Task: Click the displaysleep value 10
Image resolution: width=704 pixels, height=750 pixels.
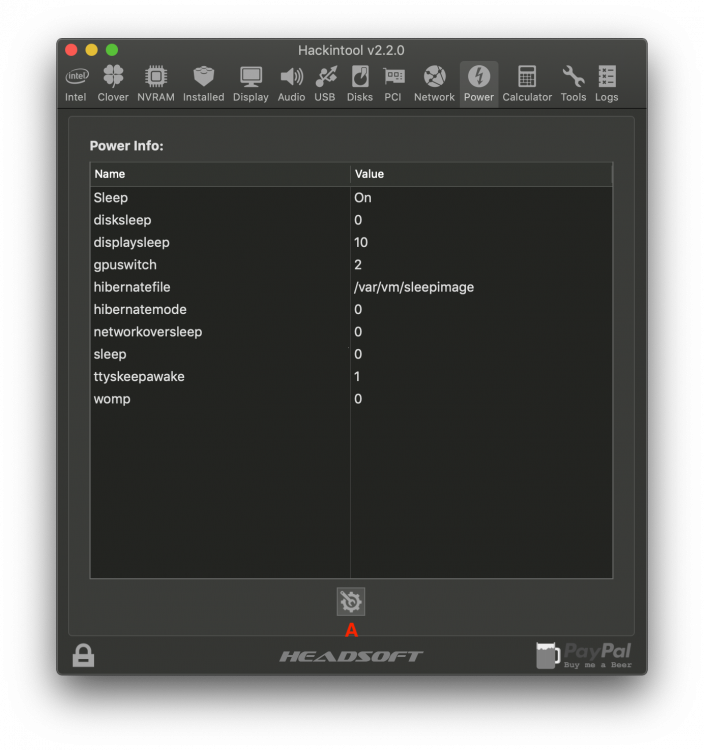Action: [361, 243]
